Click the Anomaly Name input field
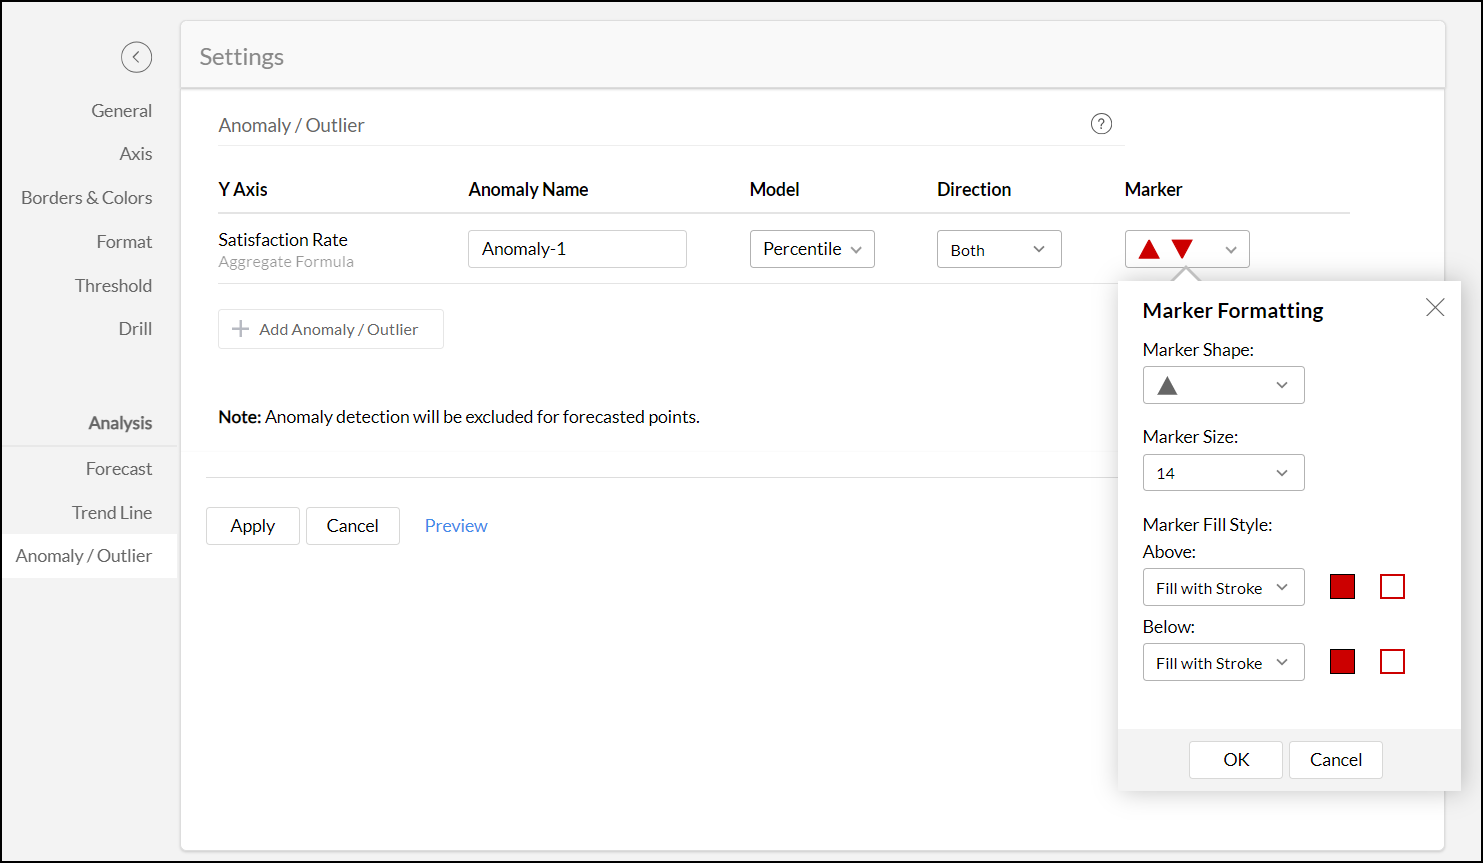Image resolution: width=1483 pixels, height=863 pixels. pos(577,249)
